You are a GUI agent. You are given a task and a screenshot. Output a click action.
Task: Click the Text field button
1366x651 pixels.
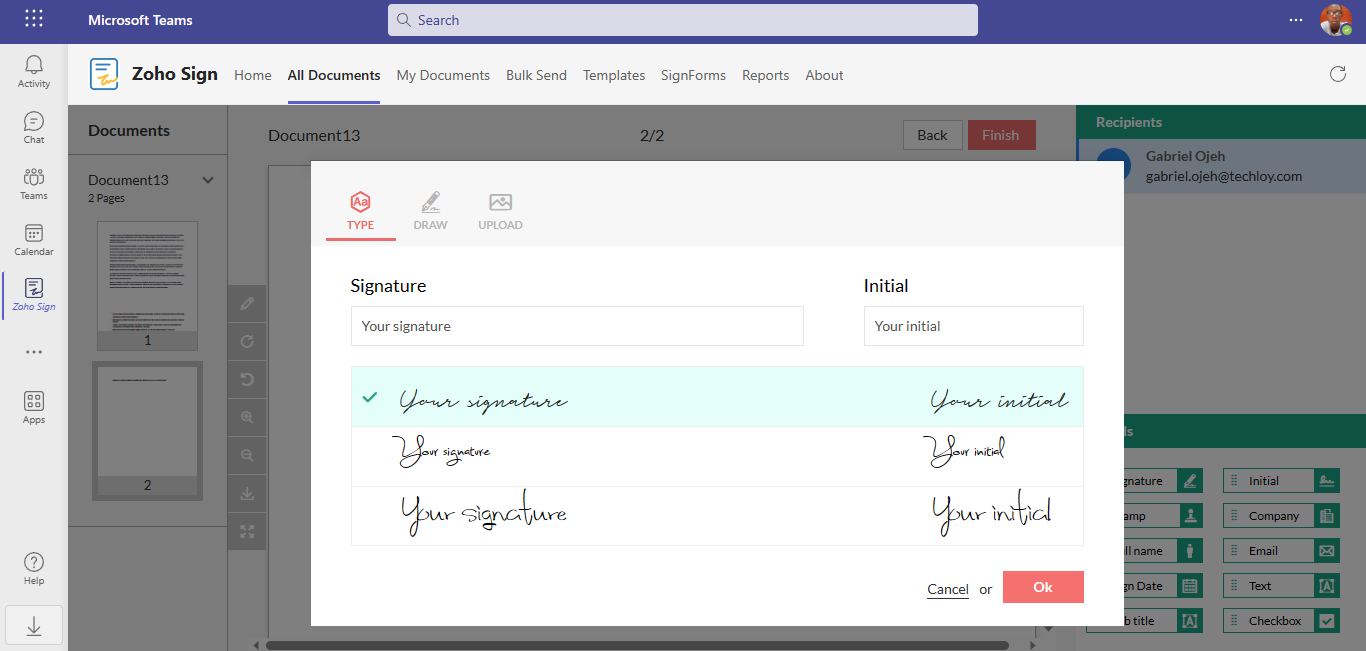1281,586
